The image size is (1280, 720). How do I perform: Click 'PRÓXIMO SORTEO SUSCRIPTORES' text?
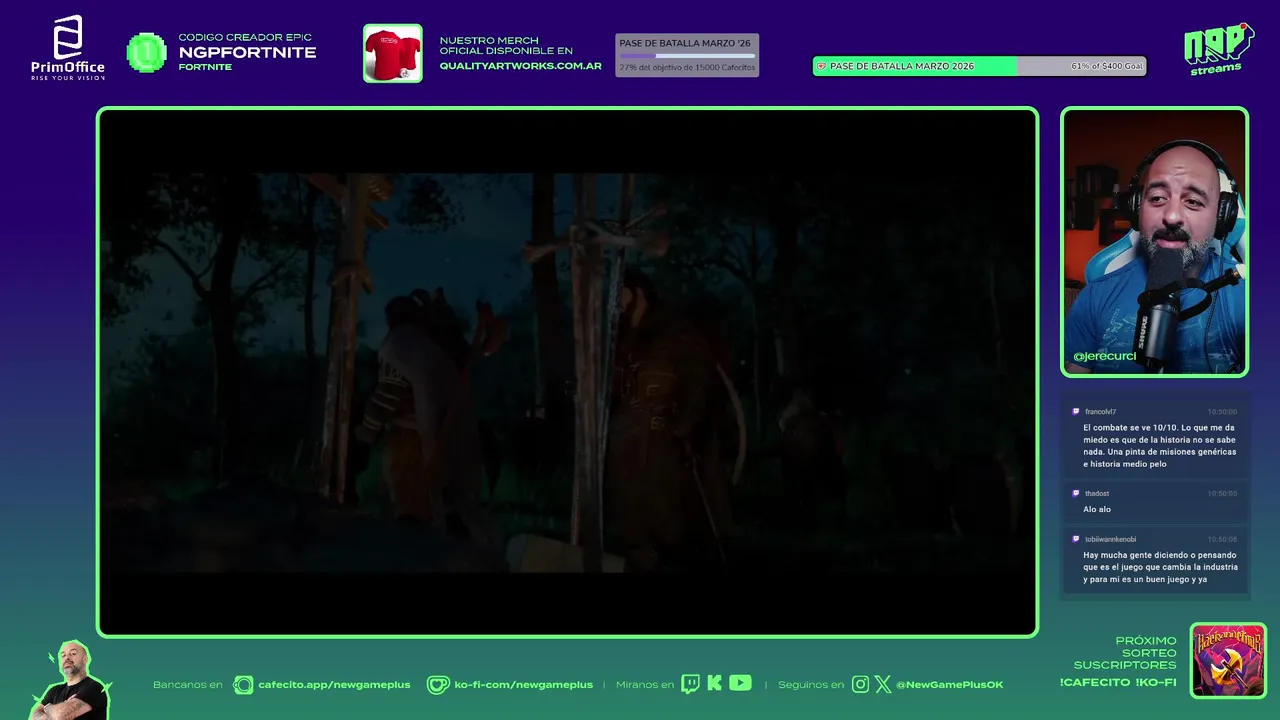click(1125, 653)
